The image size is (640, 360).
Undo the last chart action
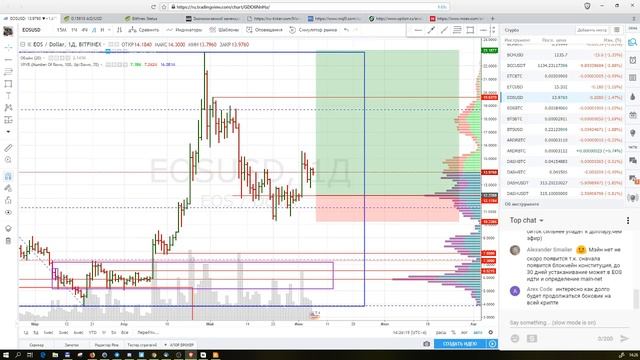click(347, 30)
